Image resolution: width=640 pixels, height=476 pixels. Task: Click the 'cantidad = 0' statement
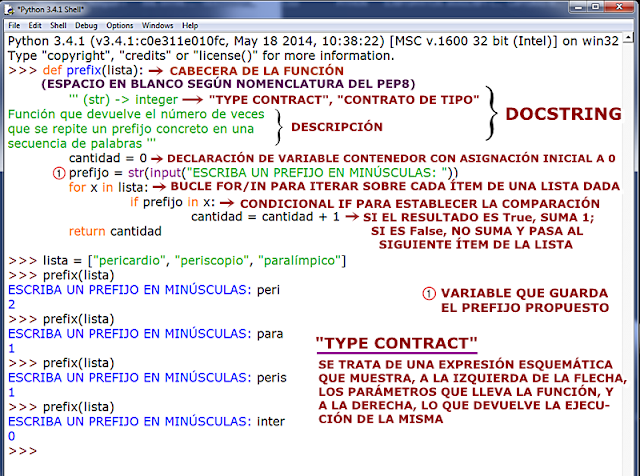pos(108,158)
